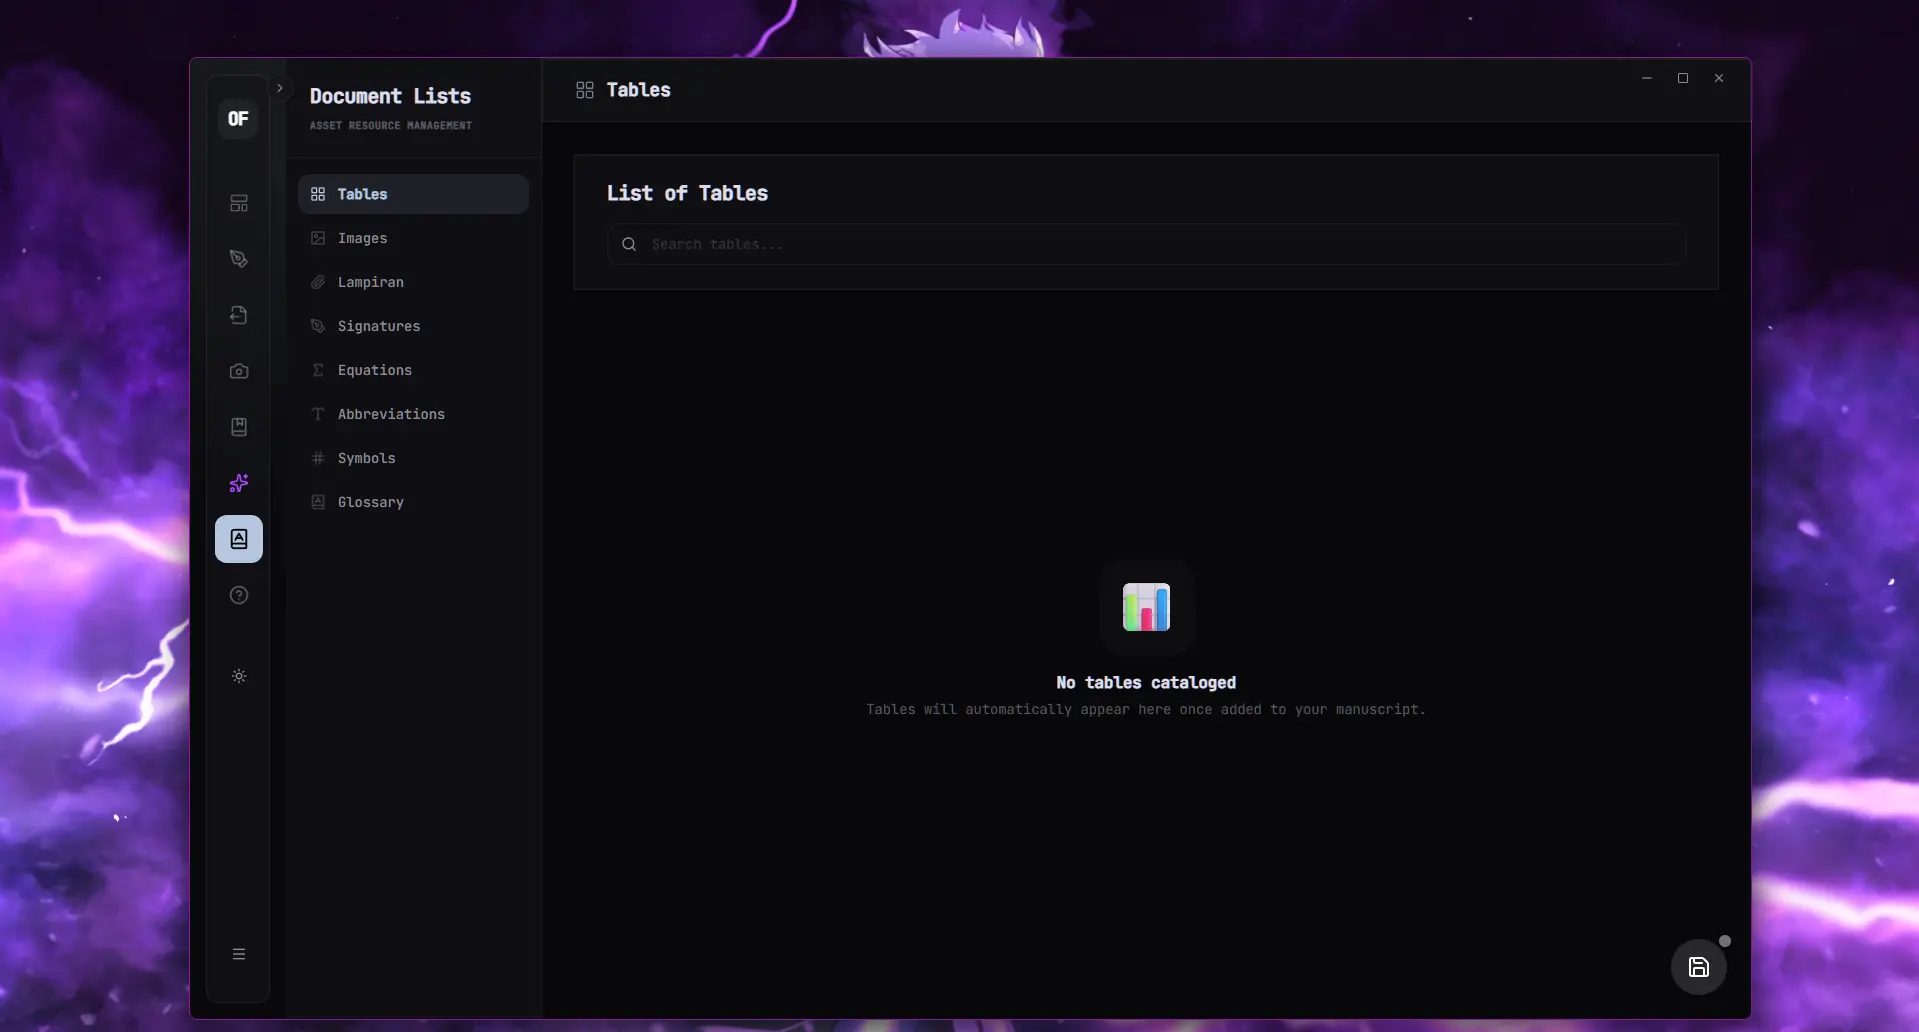Expand sidebar with the chevron arrow

280,88
